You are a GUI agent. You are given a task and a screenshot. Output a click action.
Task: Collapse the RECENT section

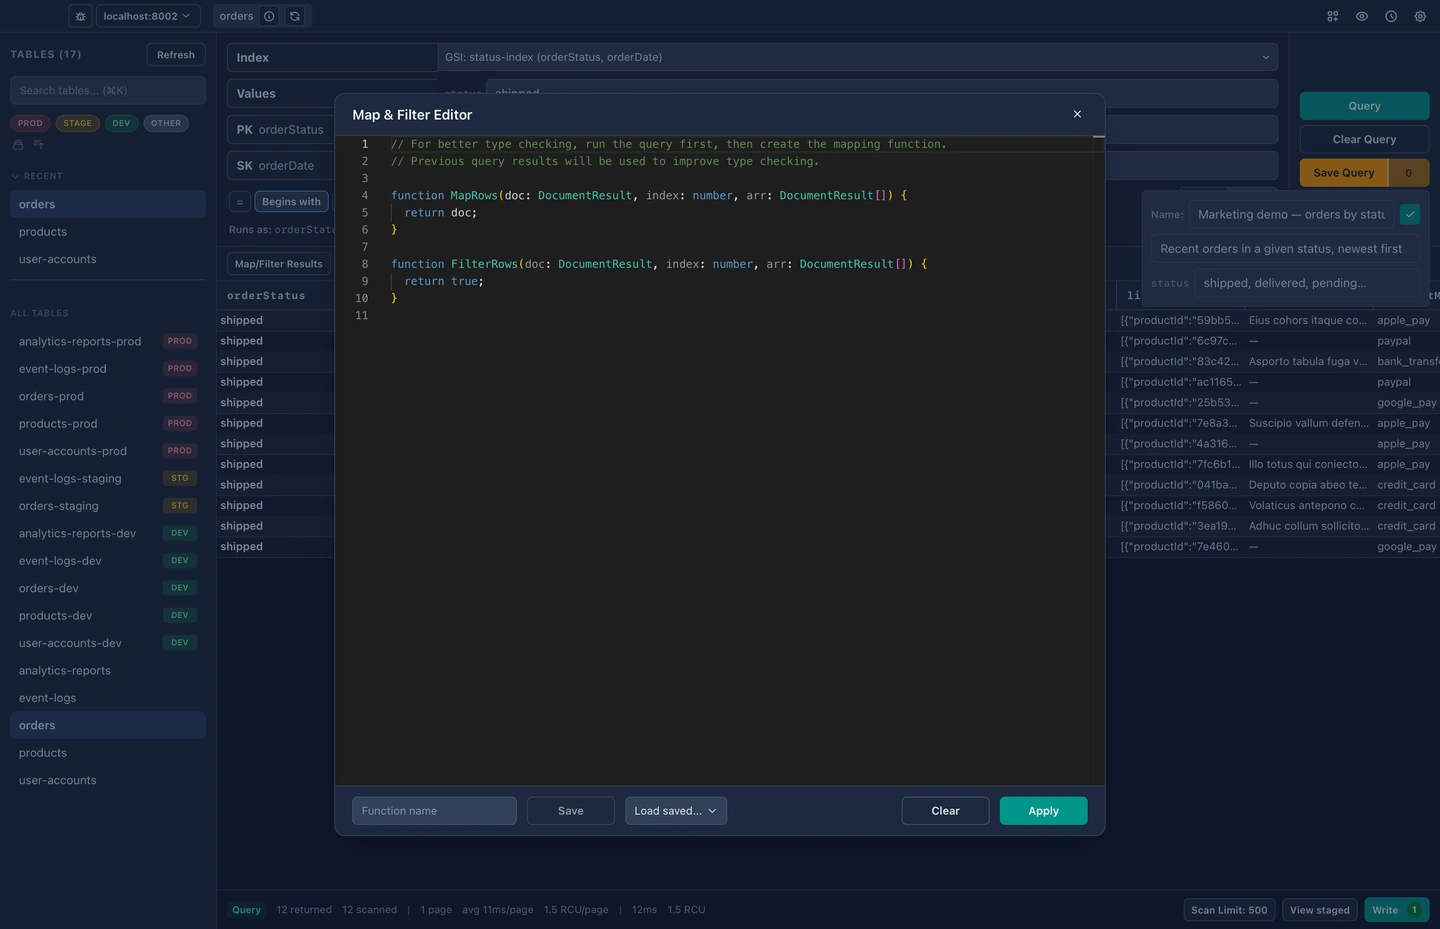tap(37, 176)
